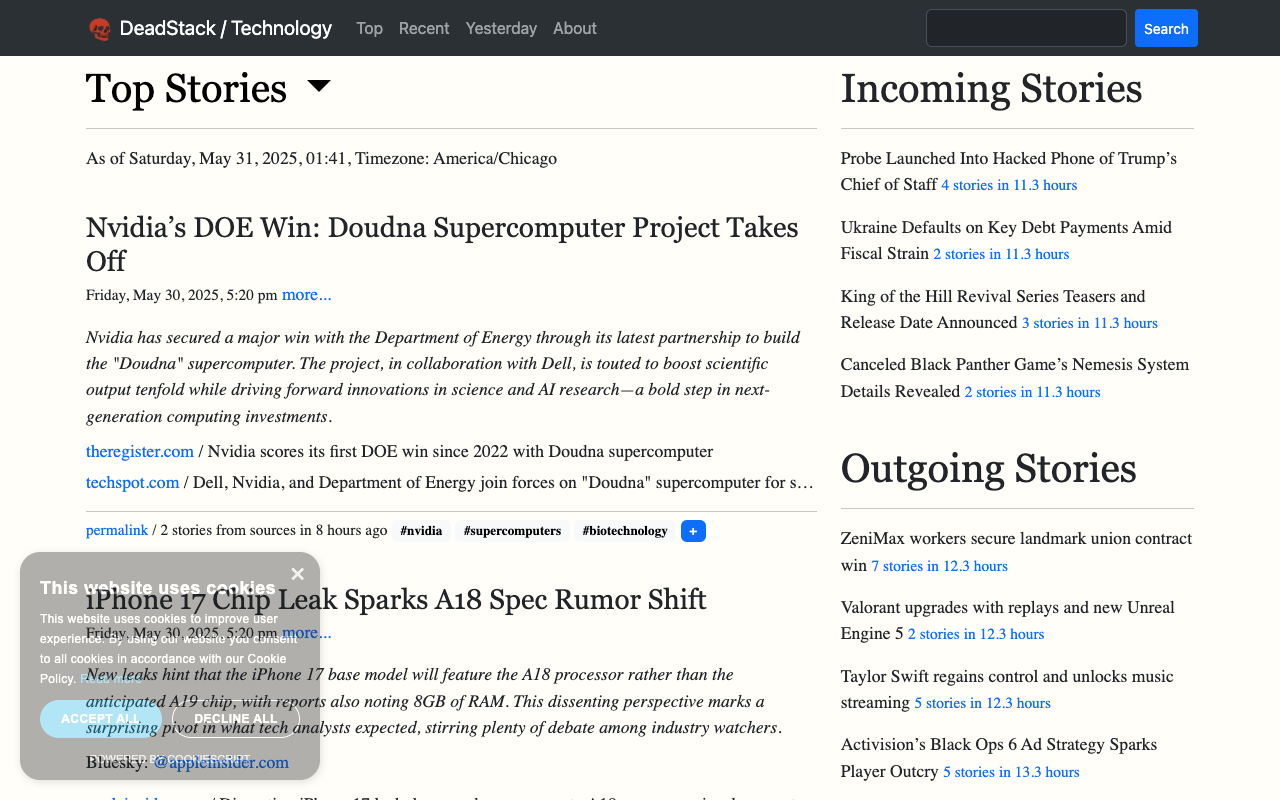Image resolution: width=1280 pixels, height=800 pixels.
Task: Open the Nvidia story permalink
Action: tap(117, 530)
